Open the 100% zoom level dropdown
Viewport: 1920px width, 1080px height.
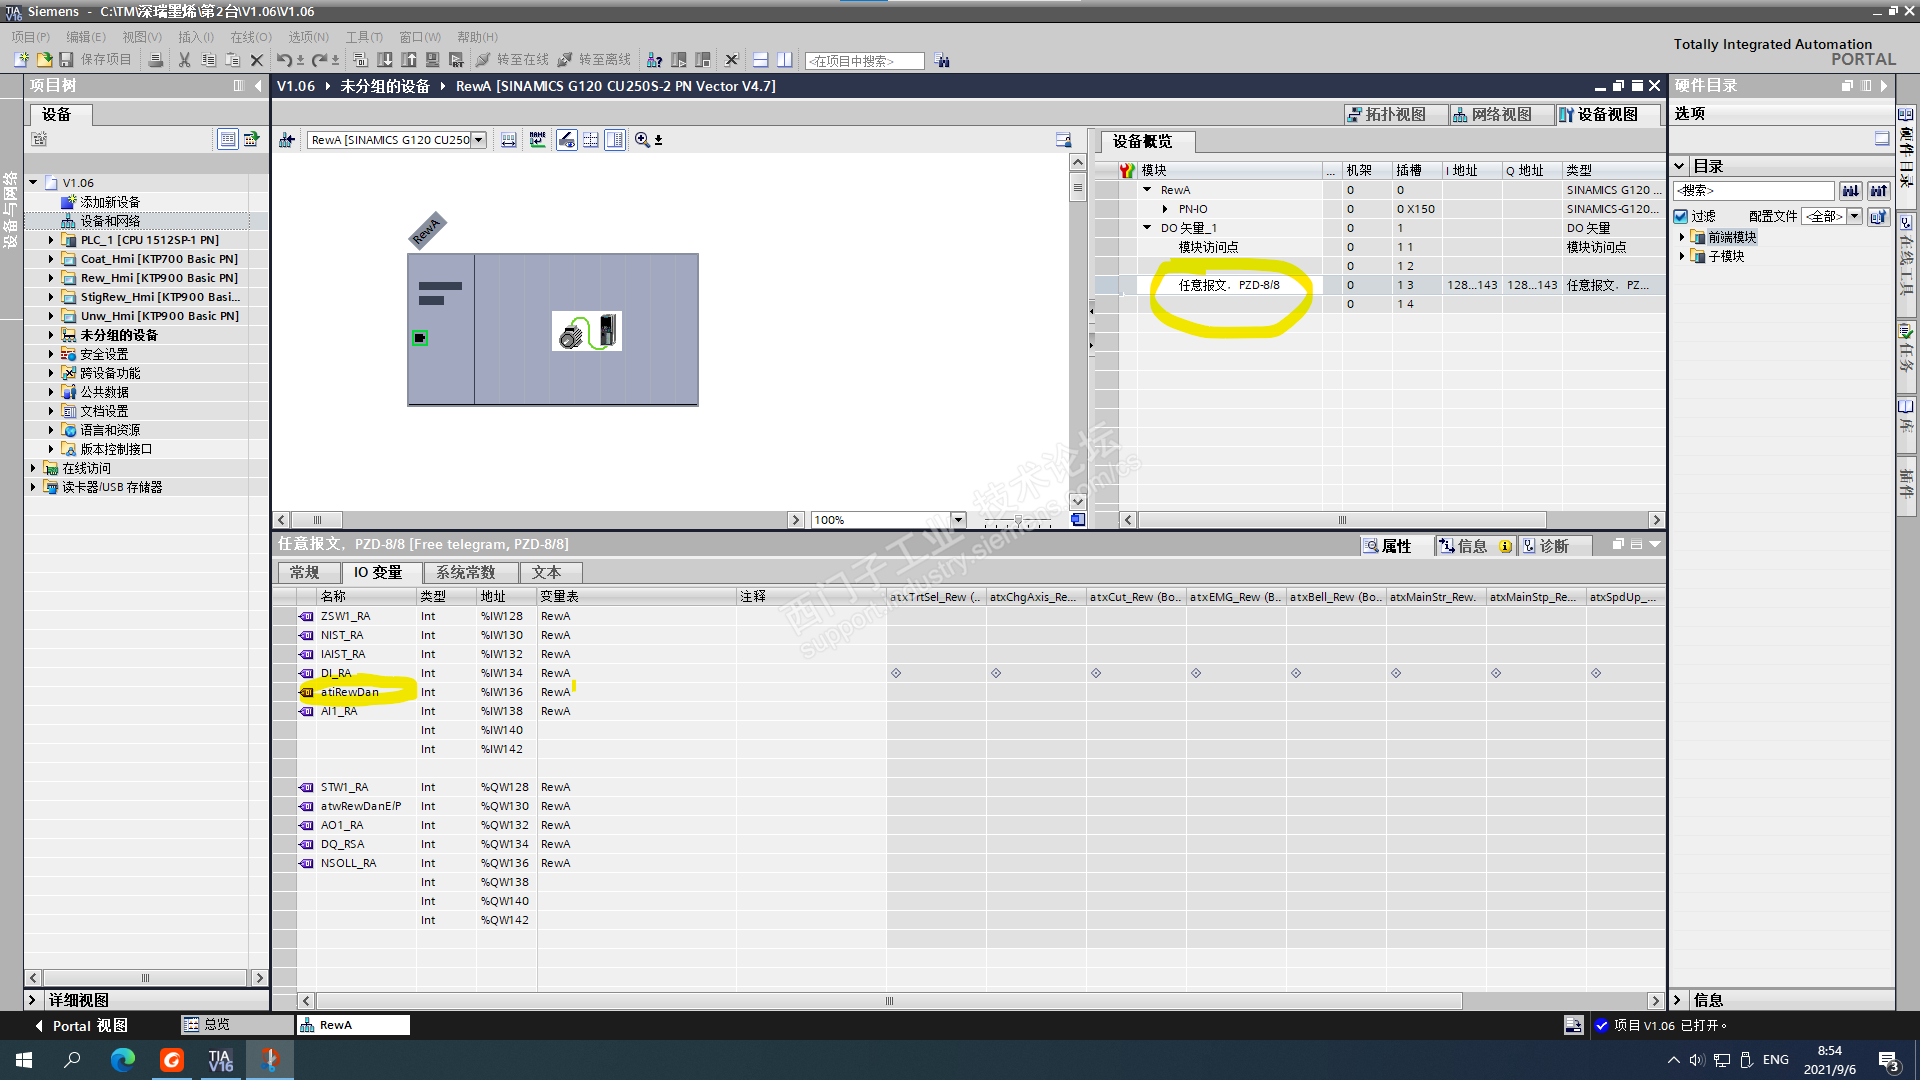958,520
